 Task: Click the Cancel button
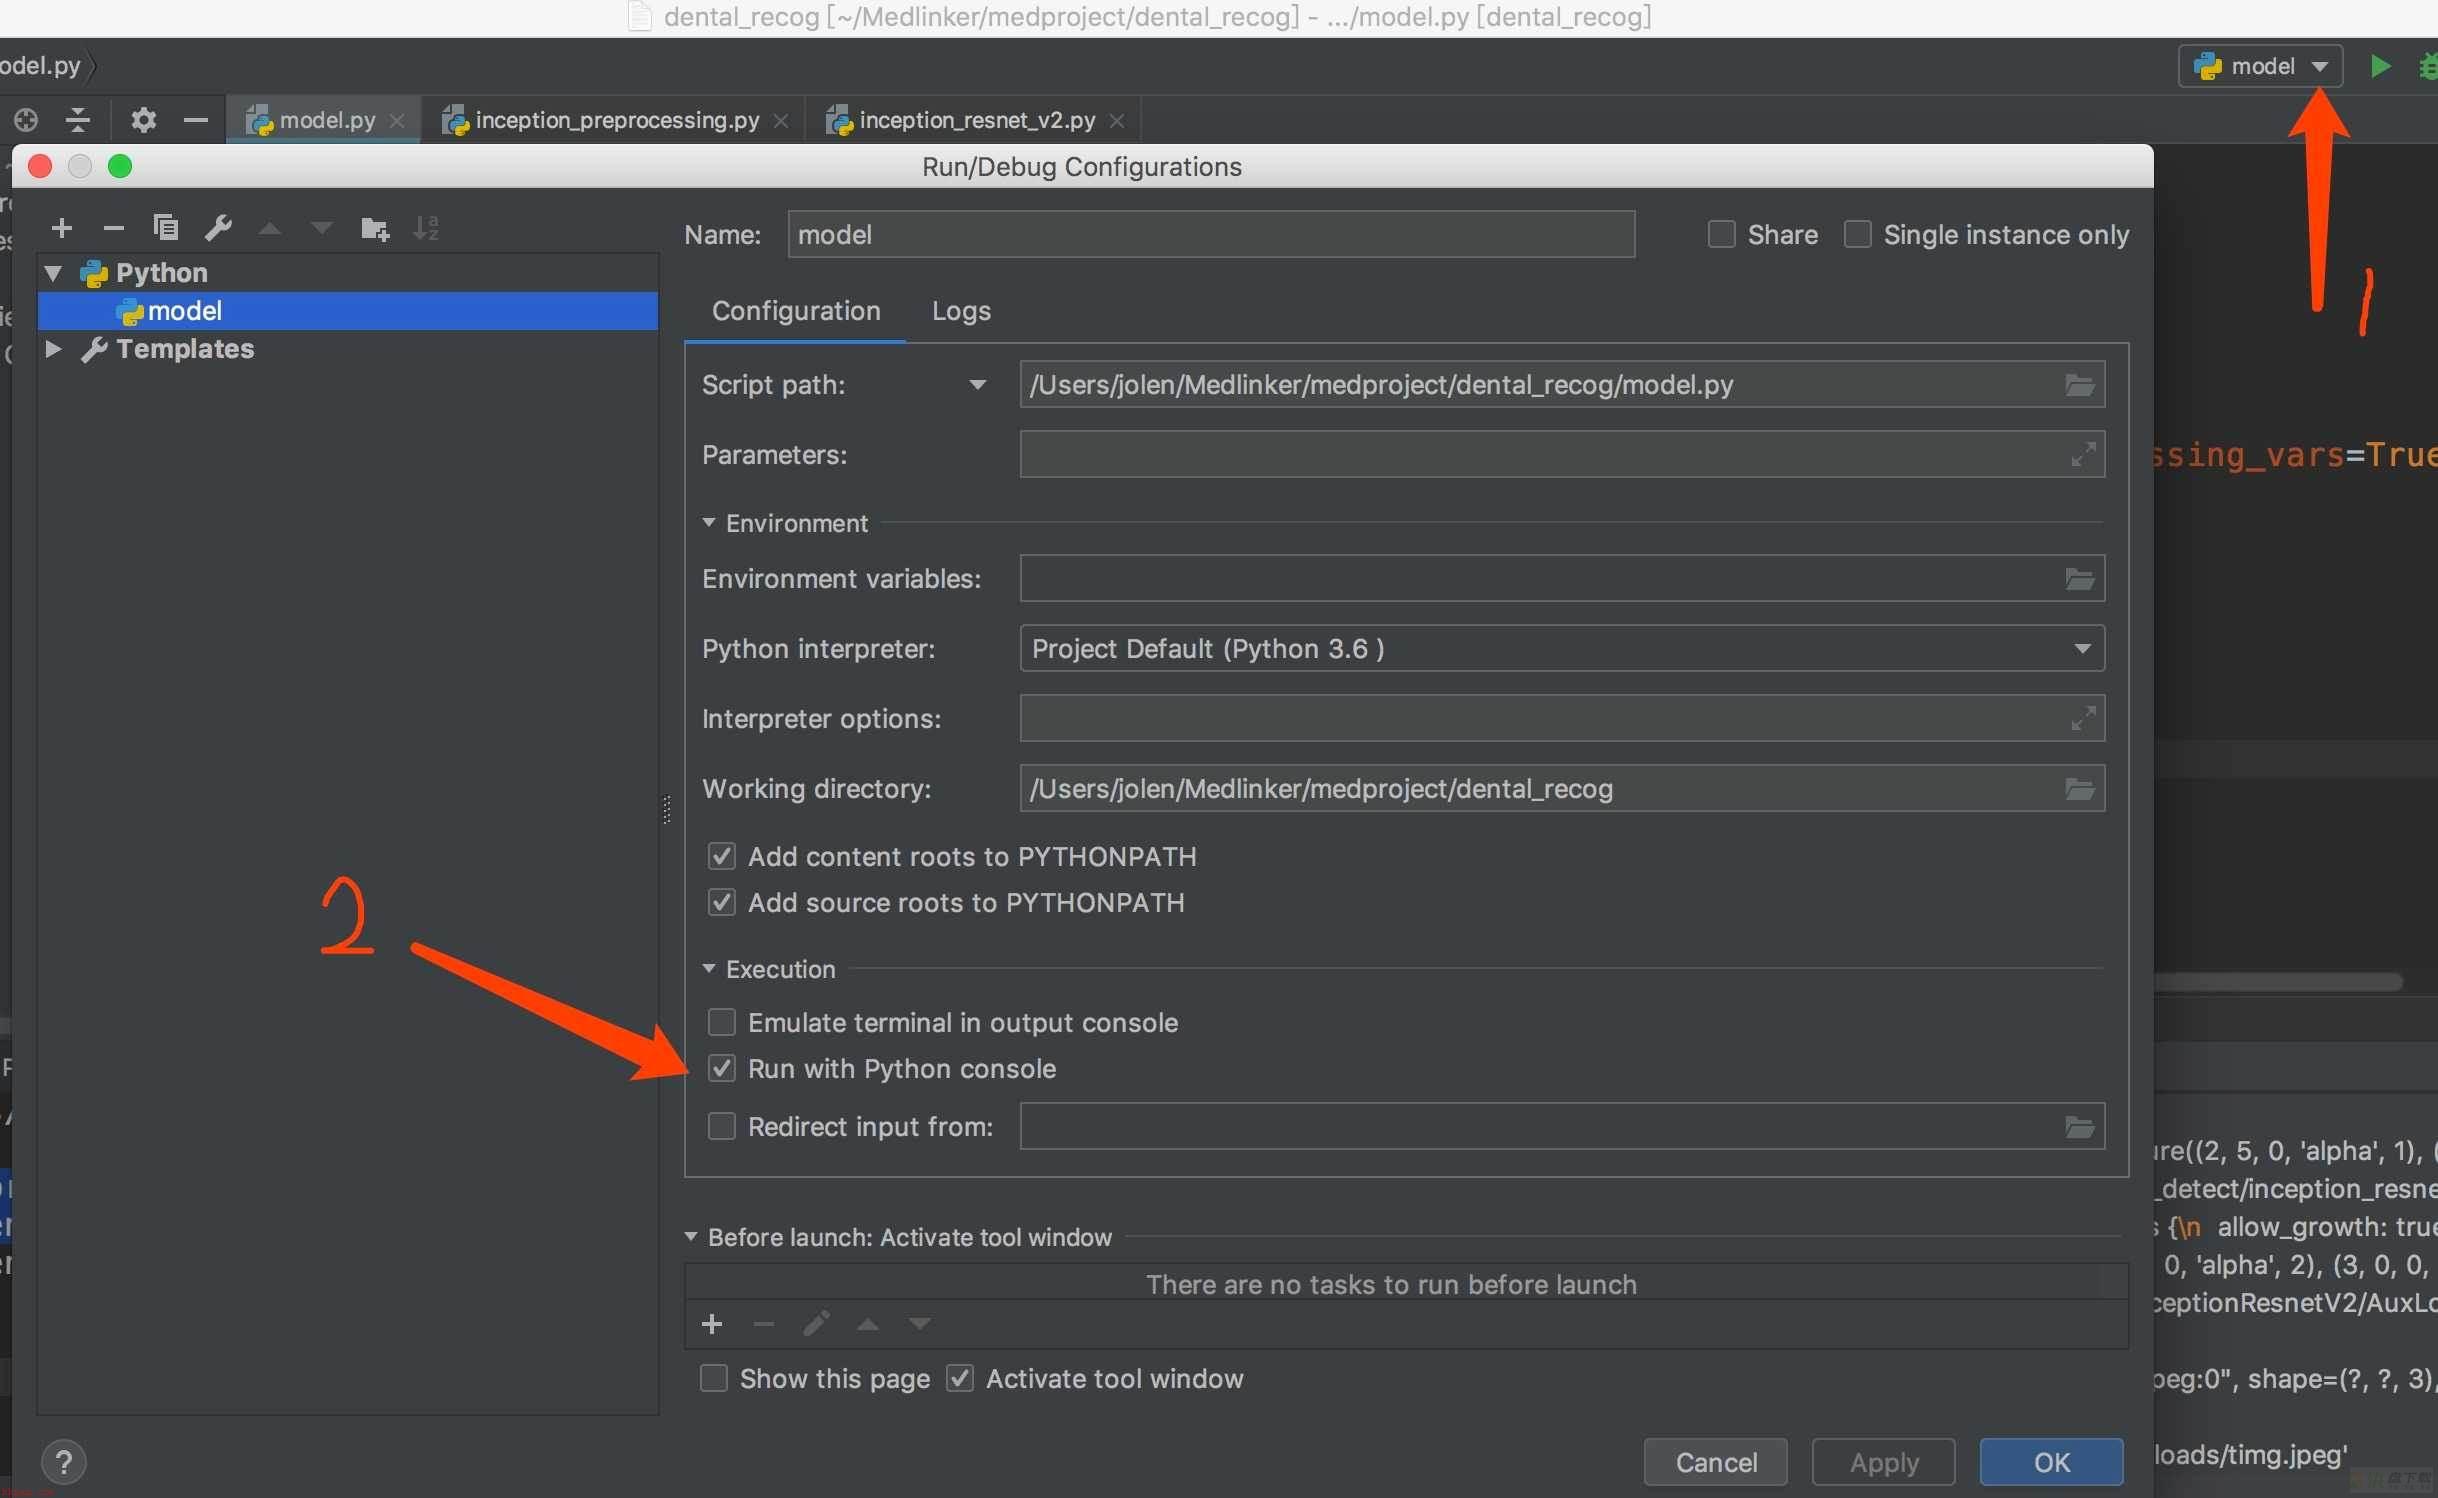[x=1716, y=1462]
